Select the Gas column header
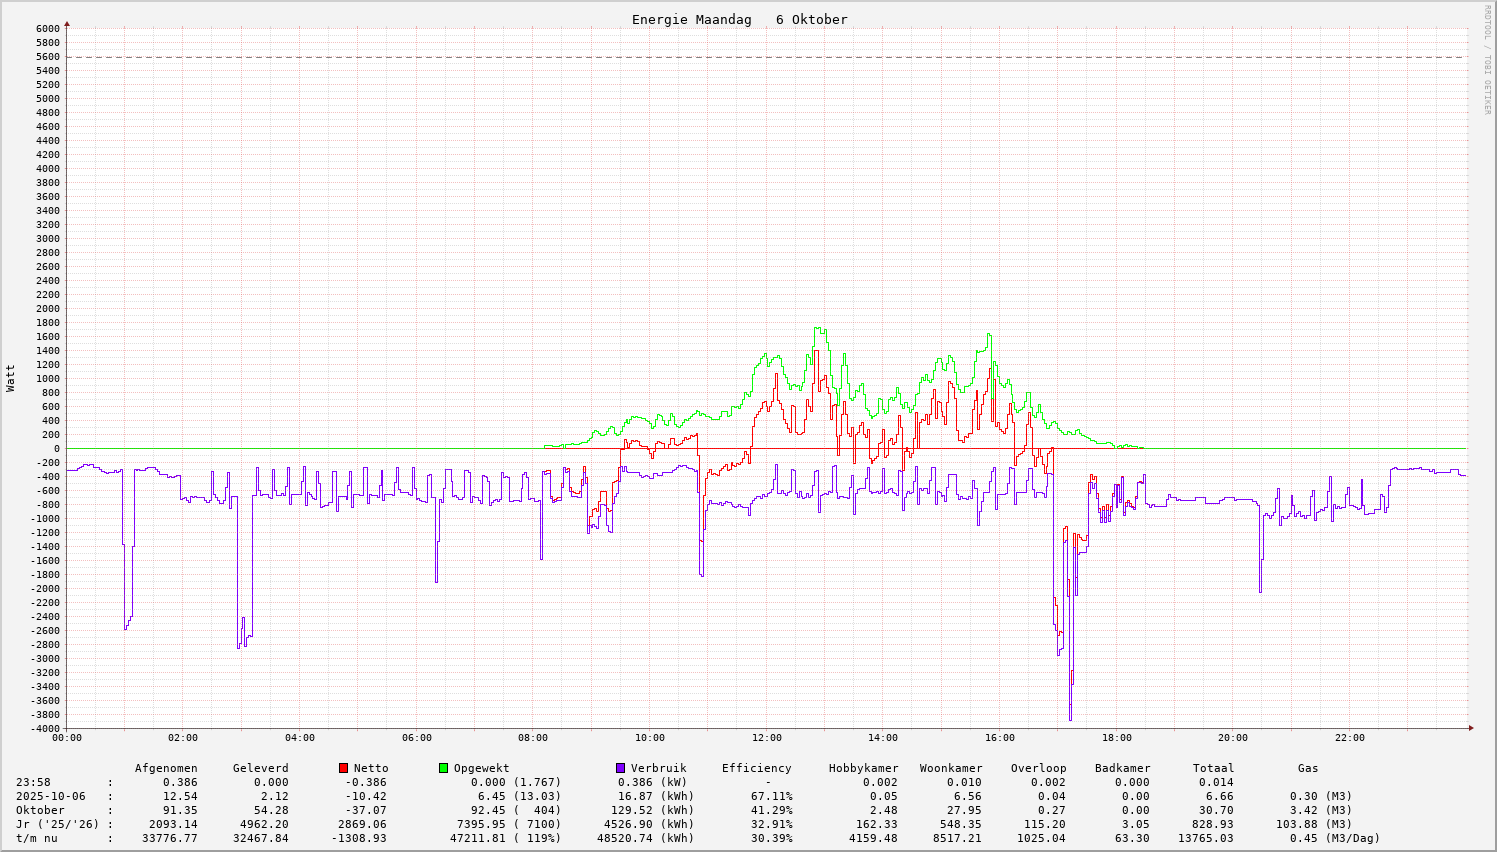 1308,768
